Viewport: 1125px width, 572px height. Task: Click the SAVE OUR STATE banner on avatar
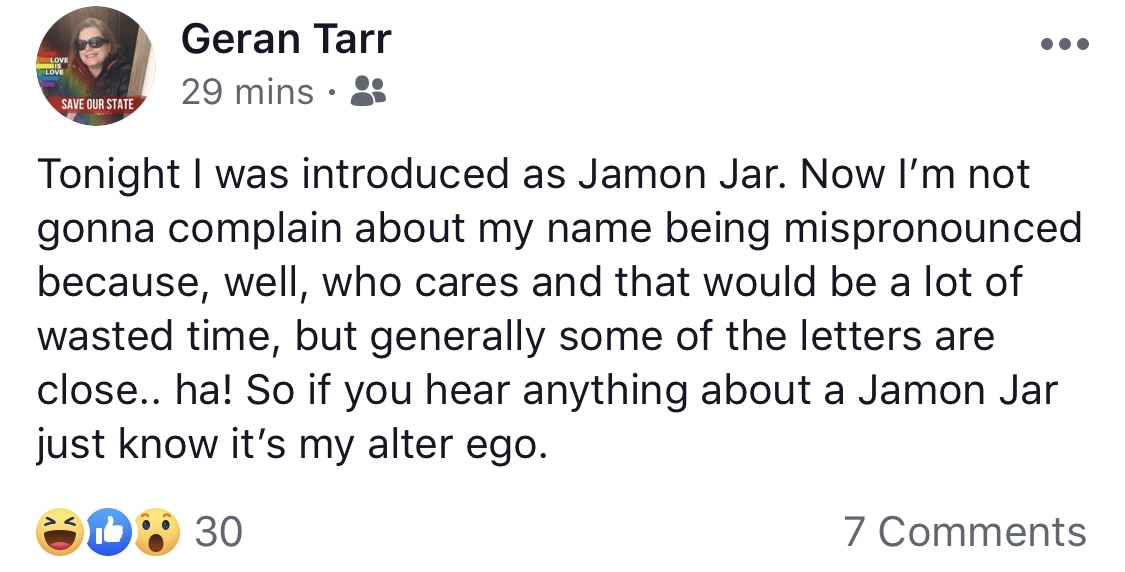tap(97, 105)
